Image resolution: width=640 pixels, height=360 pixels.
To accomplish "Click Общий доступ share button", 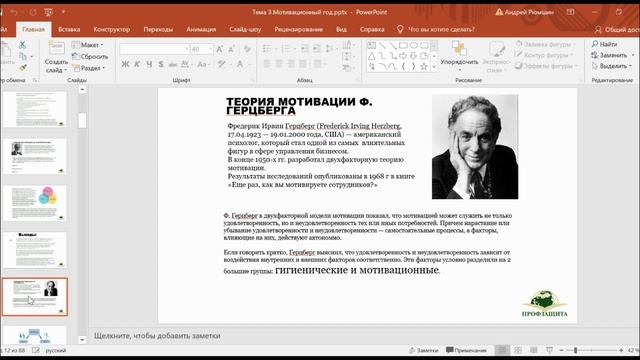I will 617,29.
